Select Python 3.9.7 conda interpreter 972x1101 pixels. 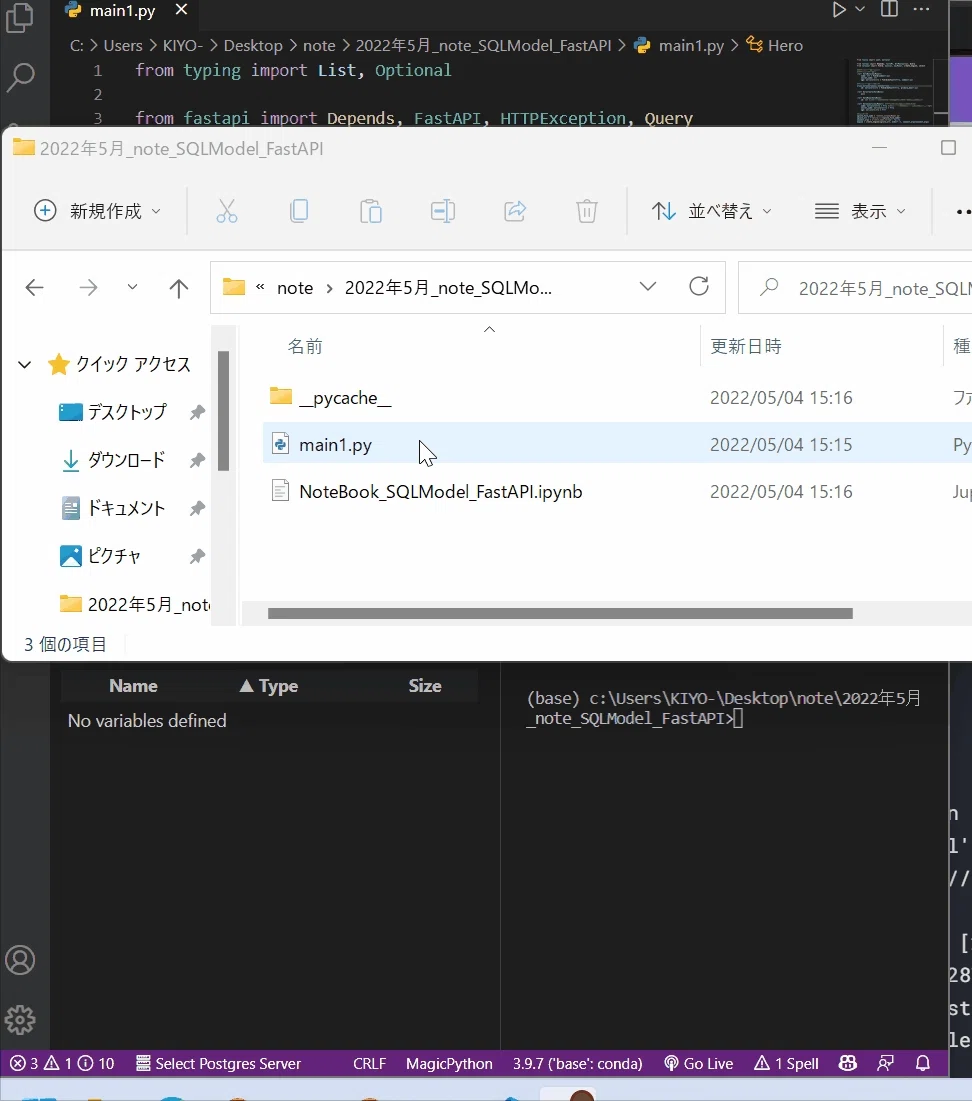coord(577,1063)
